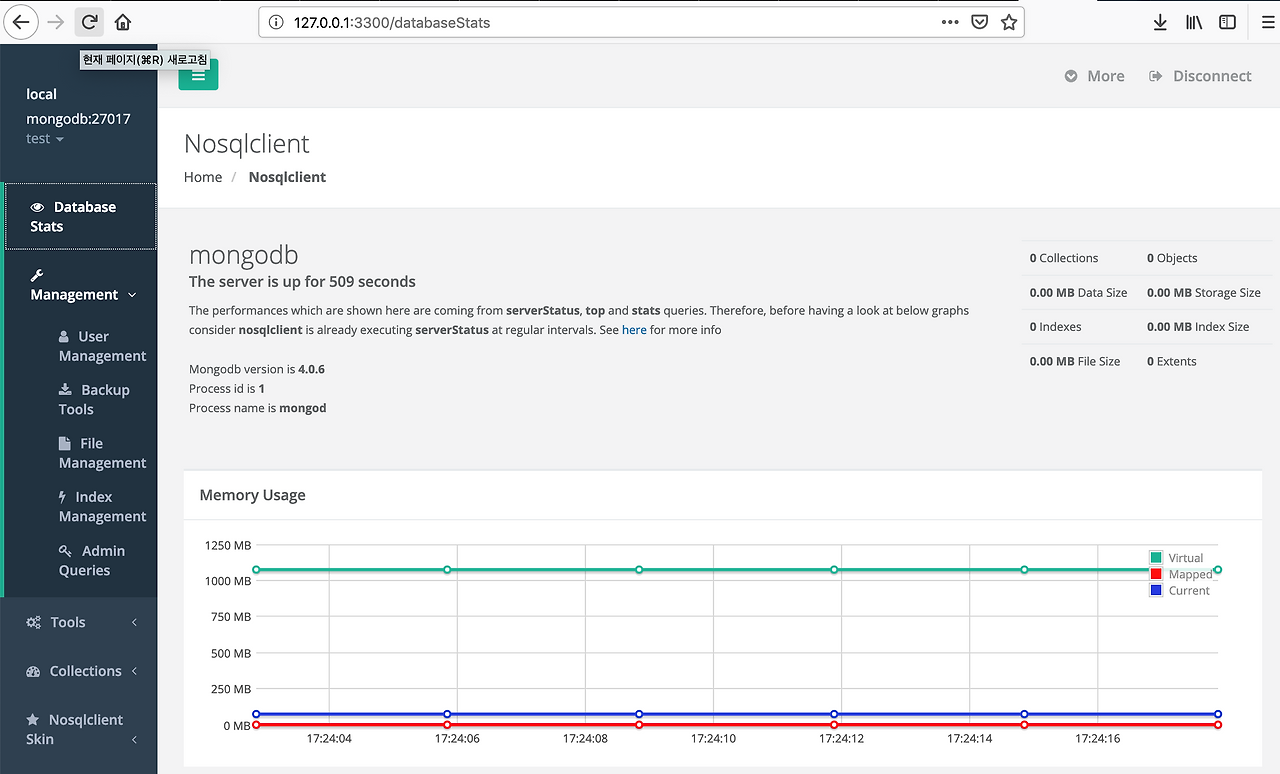
Task: Click the Index Management bolt icon
Action: (x=63, y=497)
